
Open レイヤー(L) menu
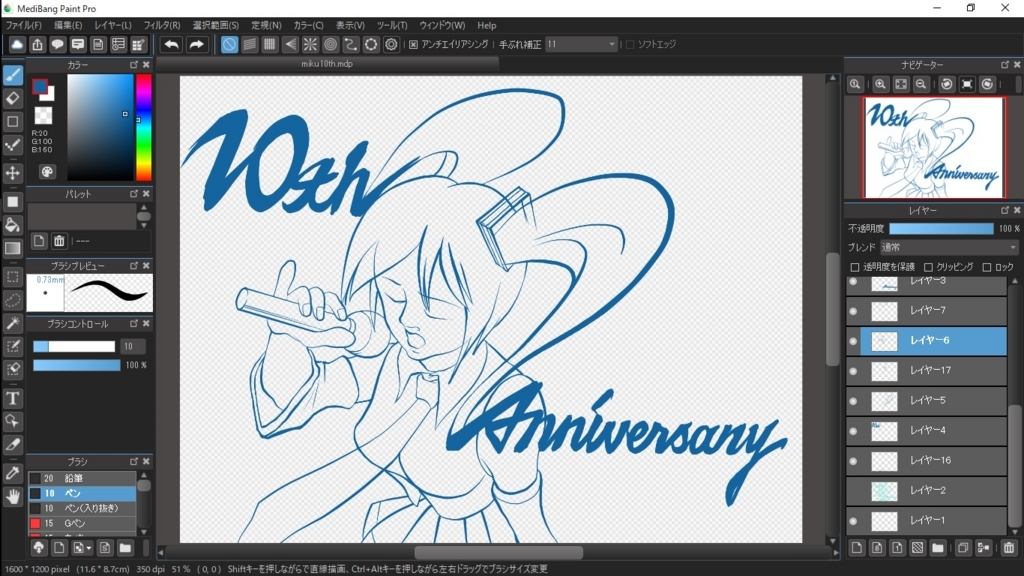[113, 25]
